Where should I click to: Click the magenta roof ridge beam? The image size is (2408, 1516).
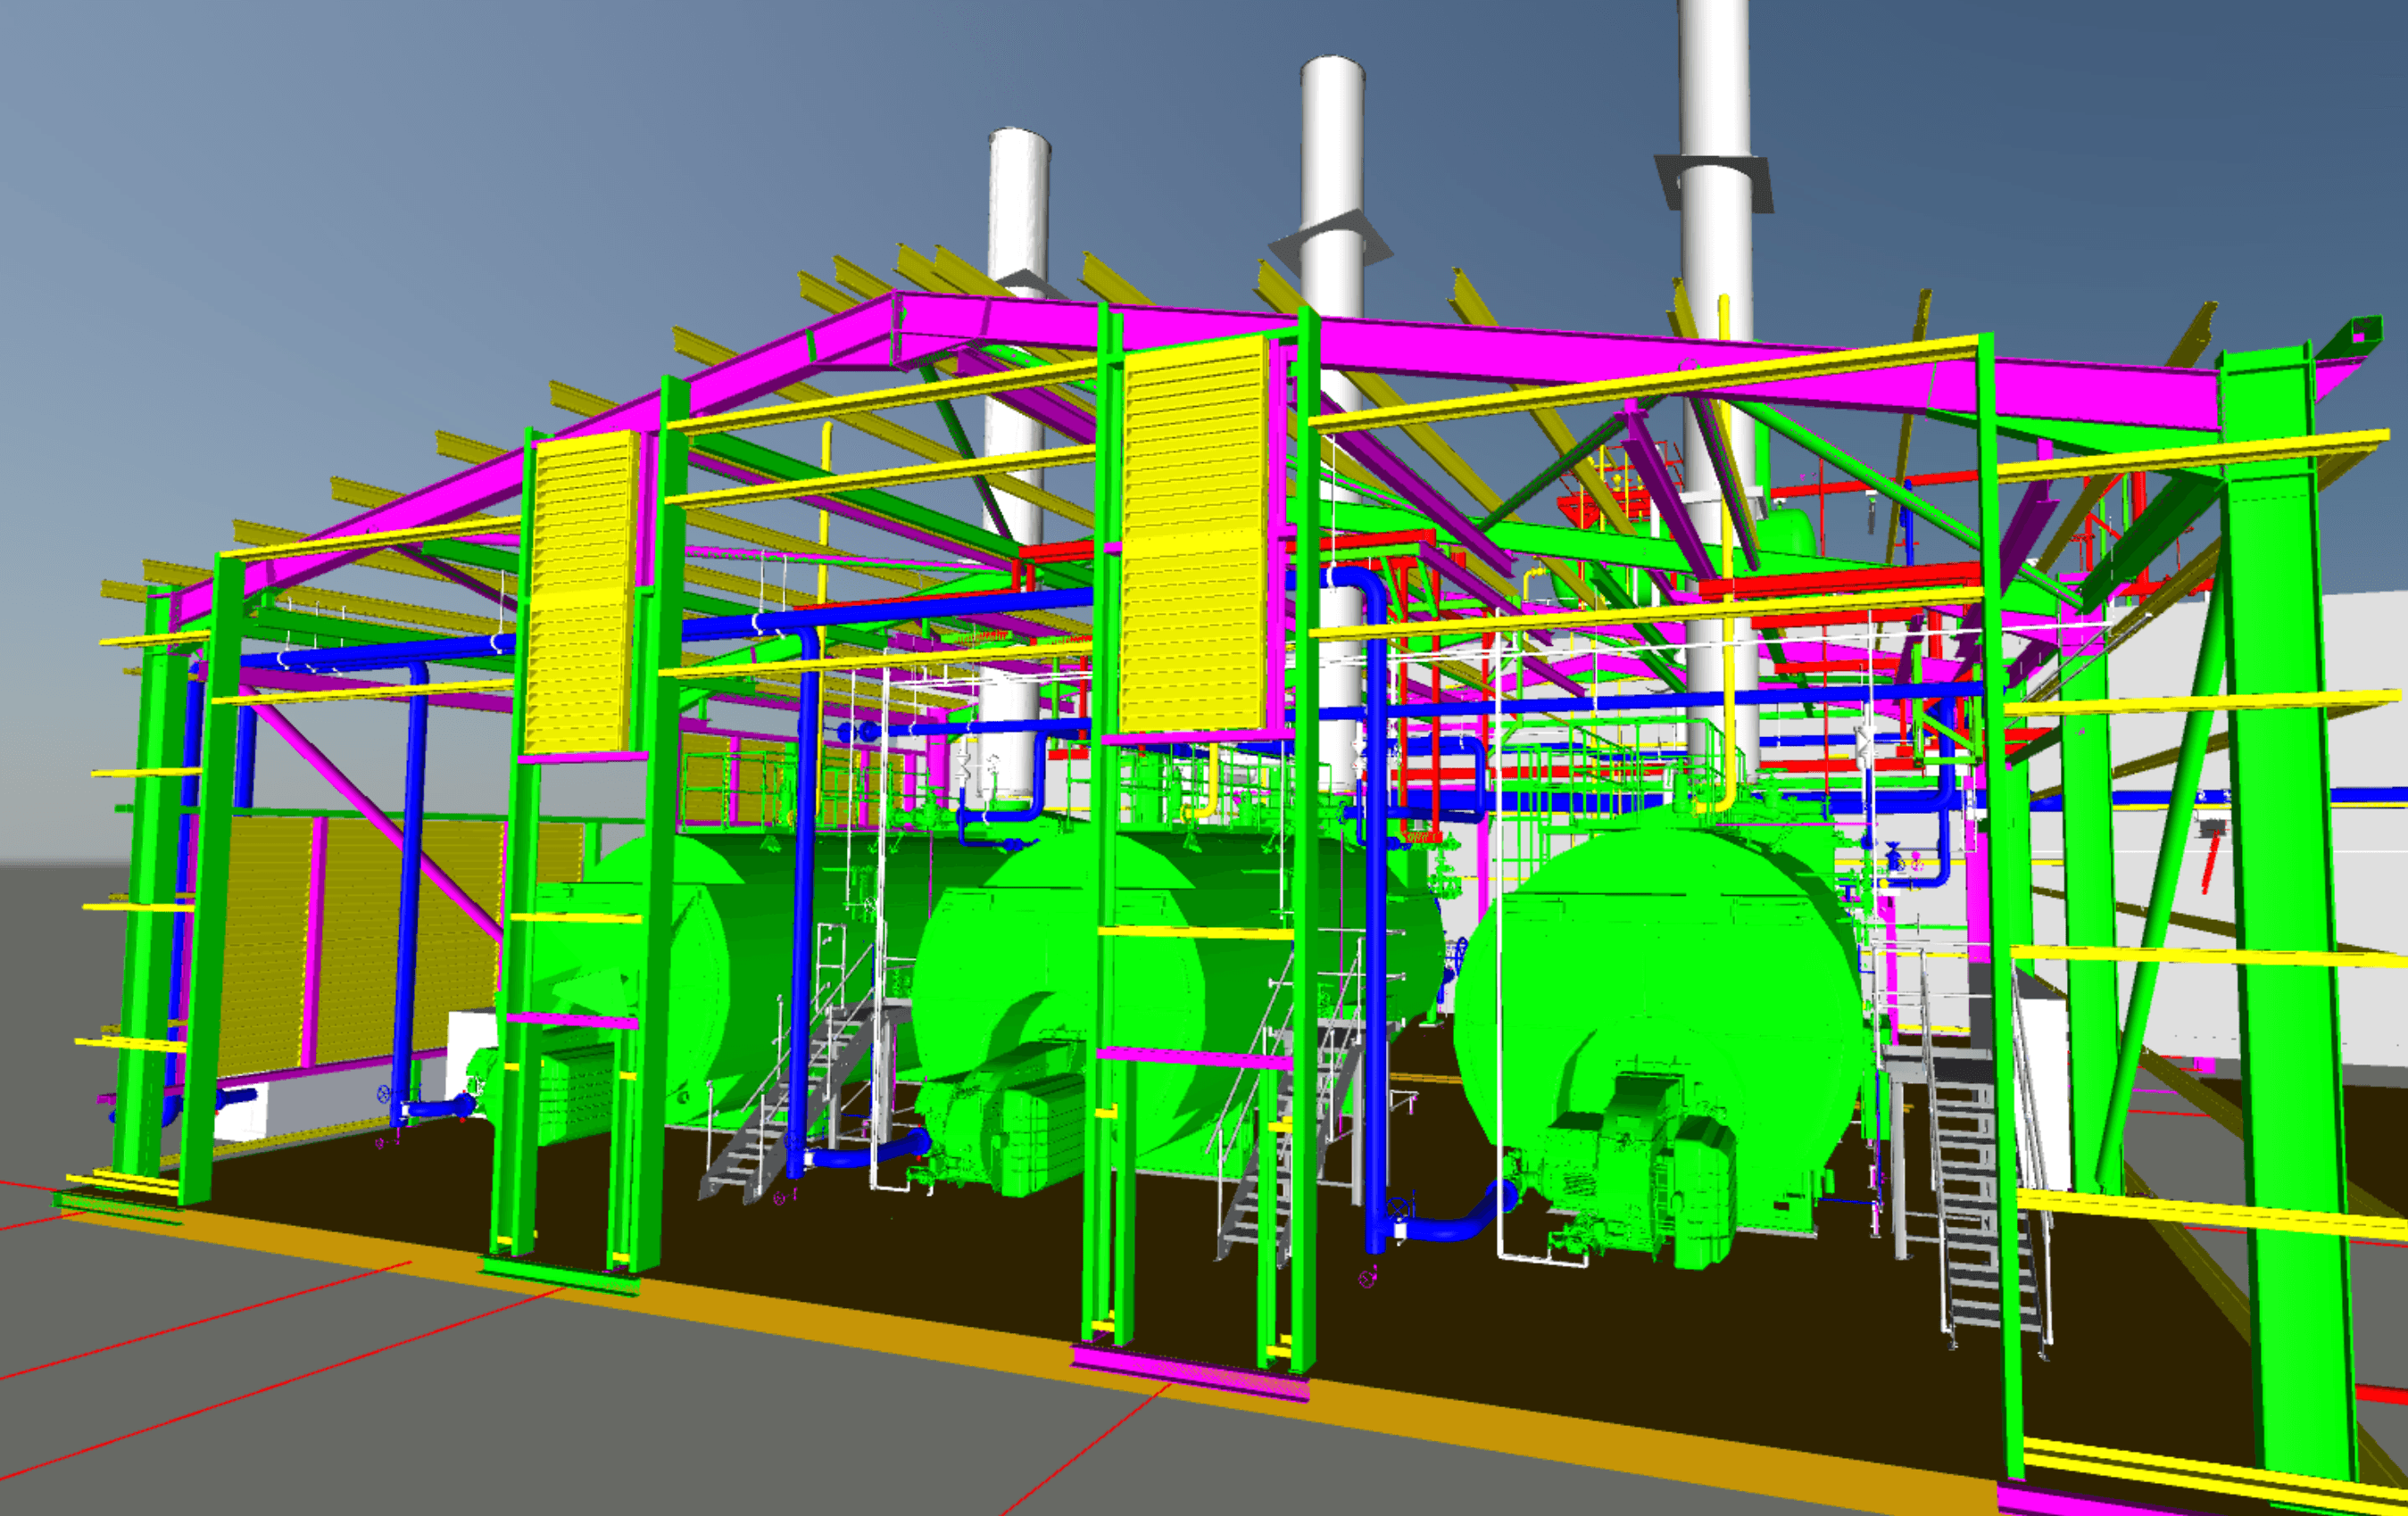coord(1400,330)
